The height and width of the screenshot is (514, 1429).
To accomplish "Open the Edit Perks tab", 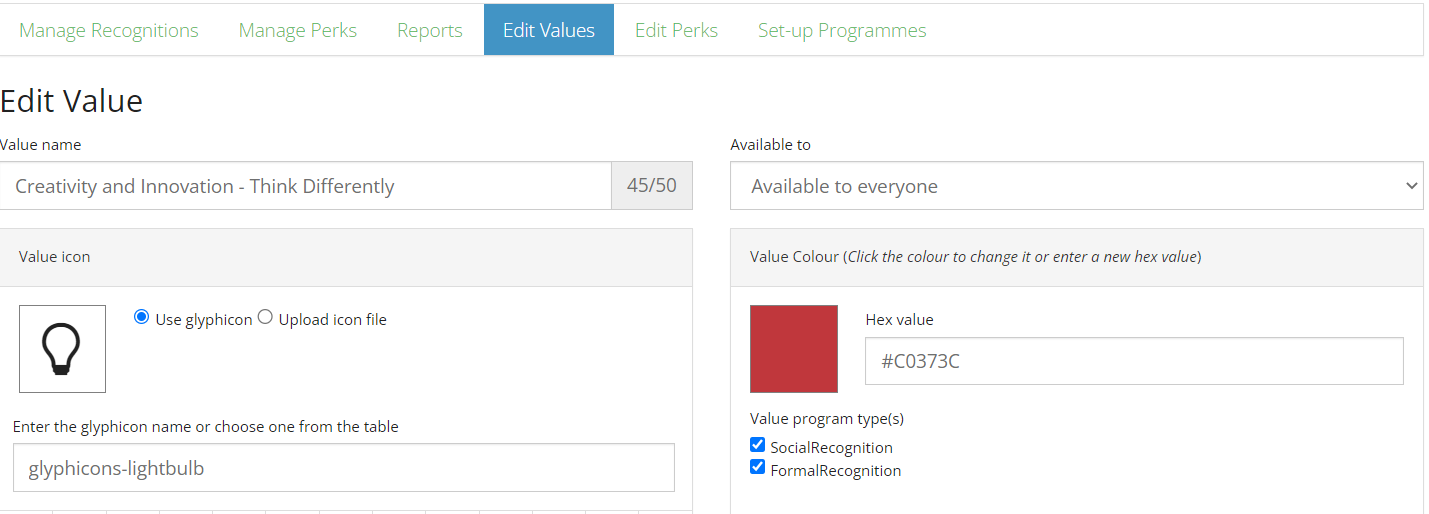I will tap(676, 30).
